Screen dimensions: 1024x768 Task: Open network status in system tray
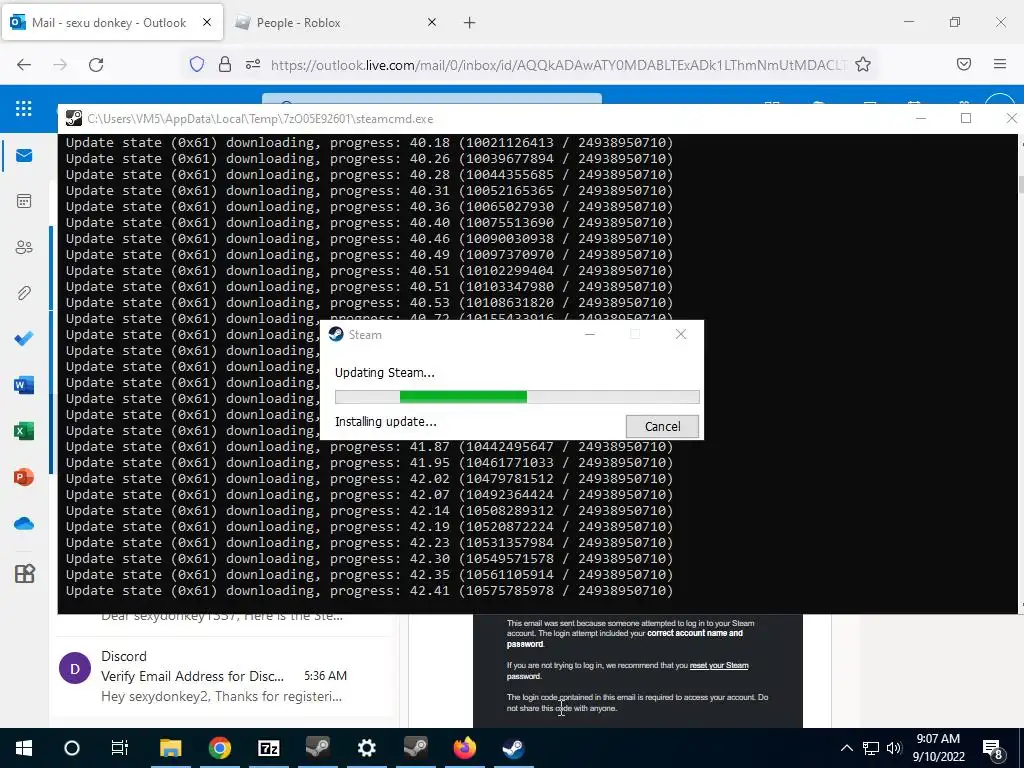(x=871, y=748)
